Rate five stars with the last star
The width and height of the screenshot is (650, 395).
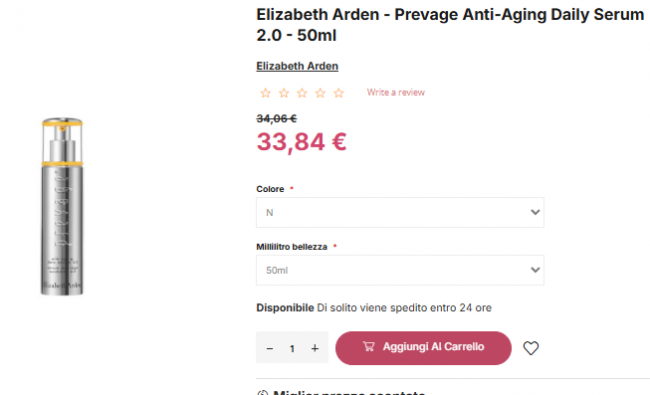coord(339,93)
